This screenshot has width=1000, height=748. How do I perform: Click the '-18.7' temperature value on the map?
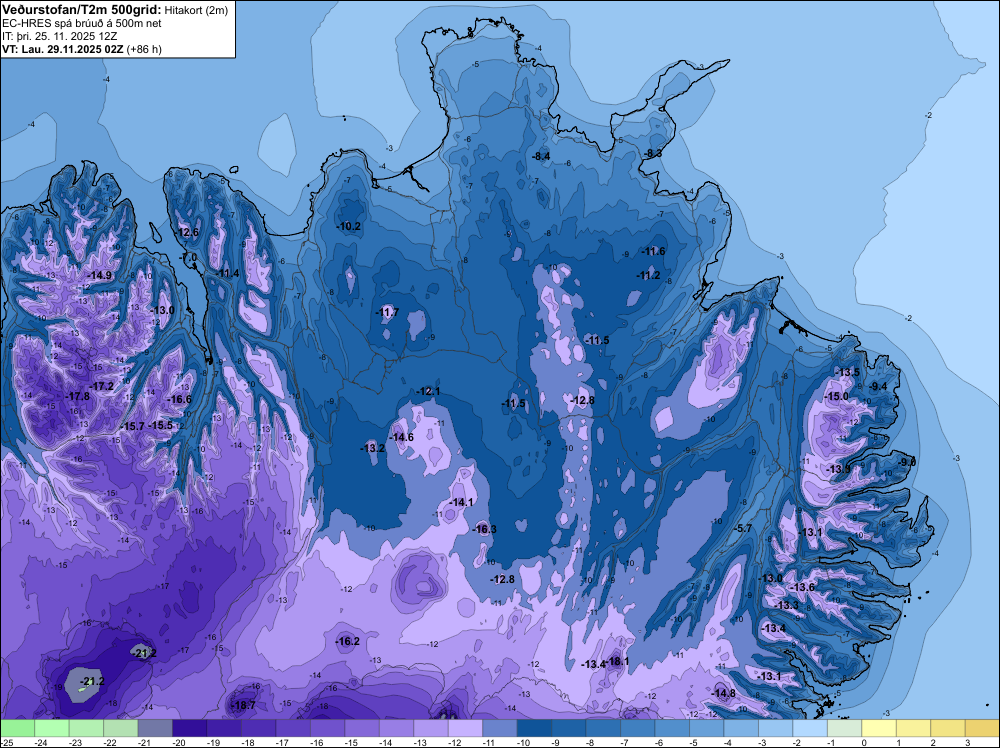point(244,705)
